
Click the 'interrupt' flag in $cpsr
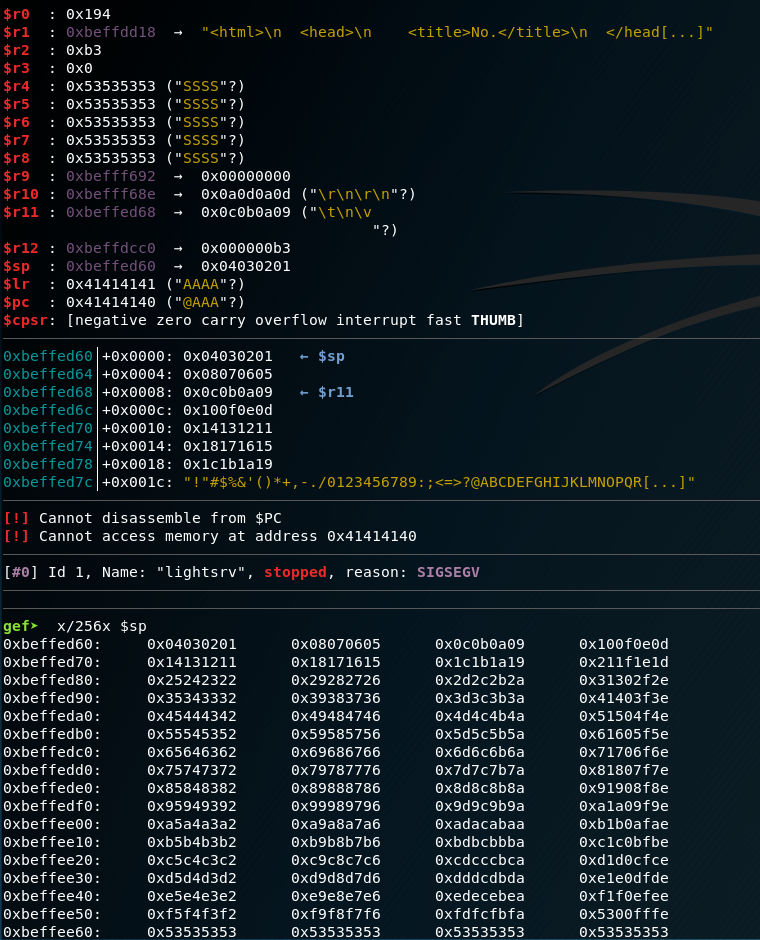[376, 320]
